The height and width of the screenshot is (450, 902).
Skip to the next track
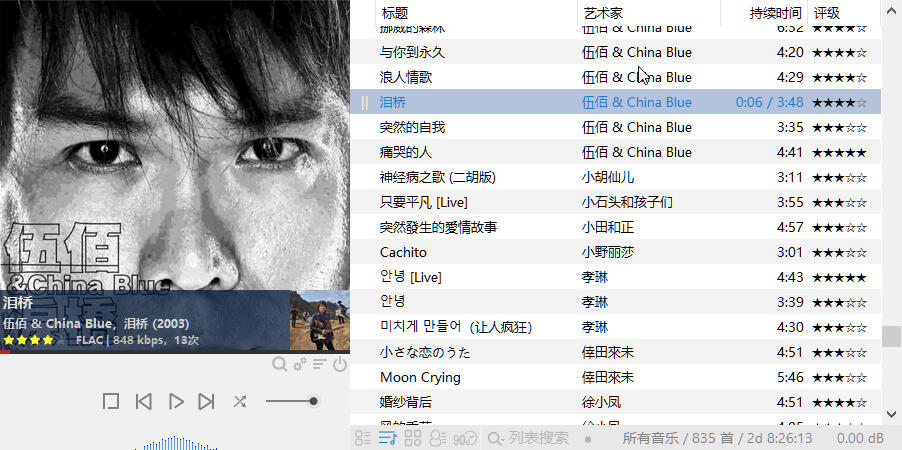point(207,401)
